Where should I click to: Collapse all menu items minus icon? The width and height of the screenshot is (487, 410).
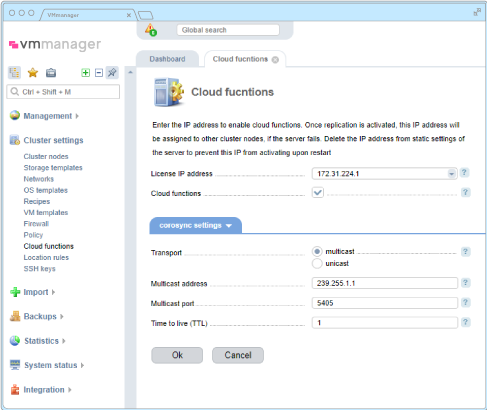tap(99, 72)
